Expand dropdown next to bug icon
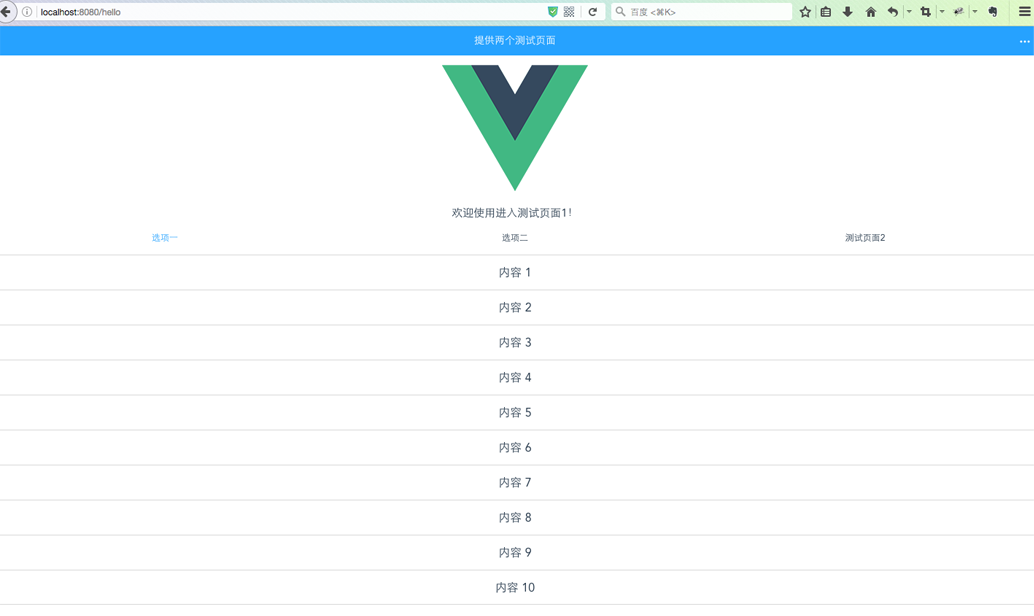Screen dimensions: 1034x616 coord(975,12)
